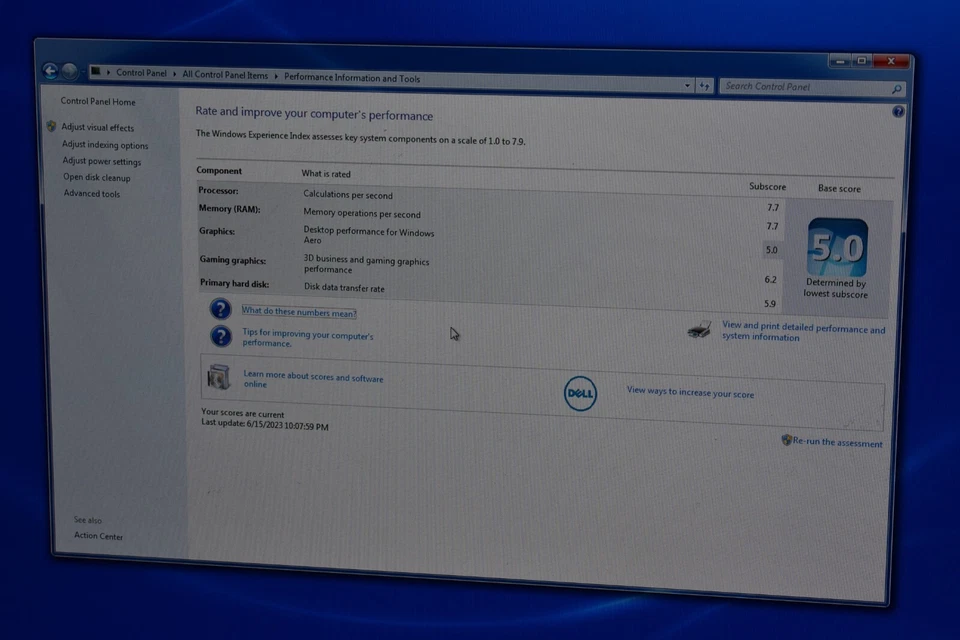Open the address bar history dropdown
The width and height of the screenshot is (960, 640).
[x=686, y=86]
